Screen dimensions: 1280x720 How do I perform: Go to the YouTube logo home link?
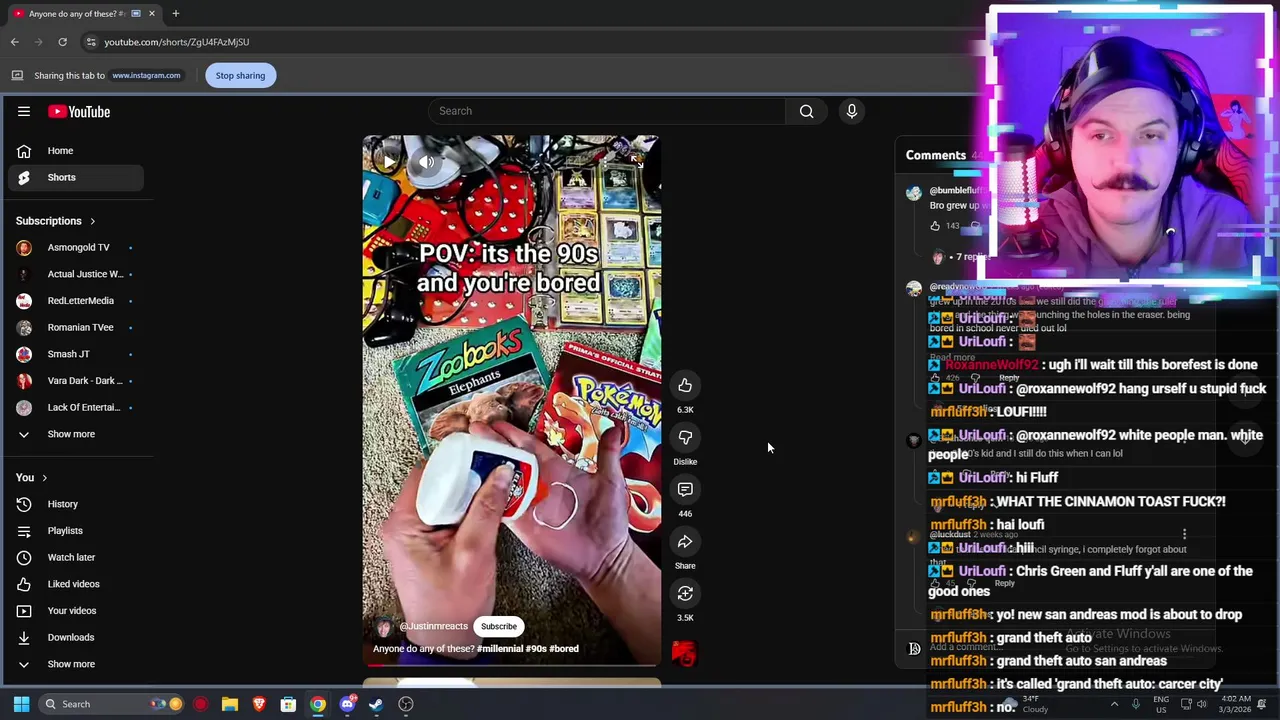coord(79,112)
